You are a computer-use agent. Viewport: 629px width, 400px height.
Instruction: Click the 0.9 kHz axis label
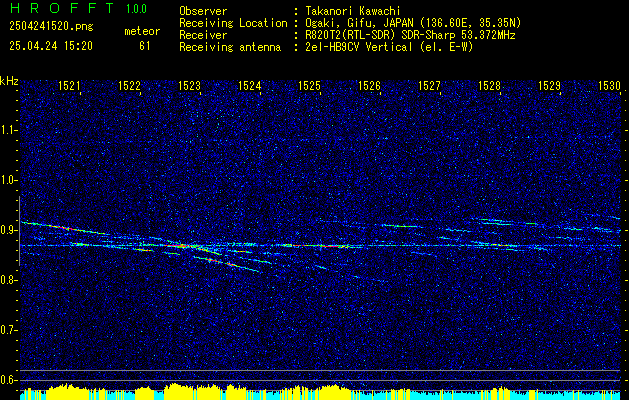pyautogui.click(x=9, y=230)
